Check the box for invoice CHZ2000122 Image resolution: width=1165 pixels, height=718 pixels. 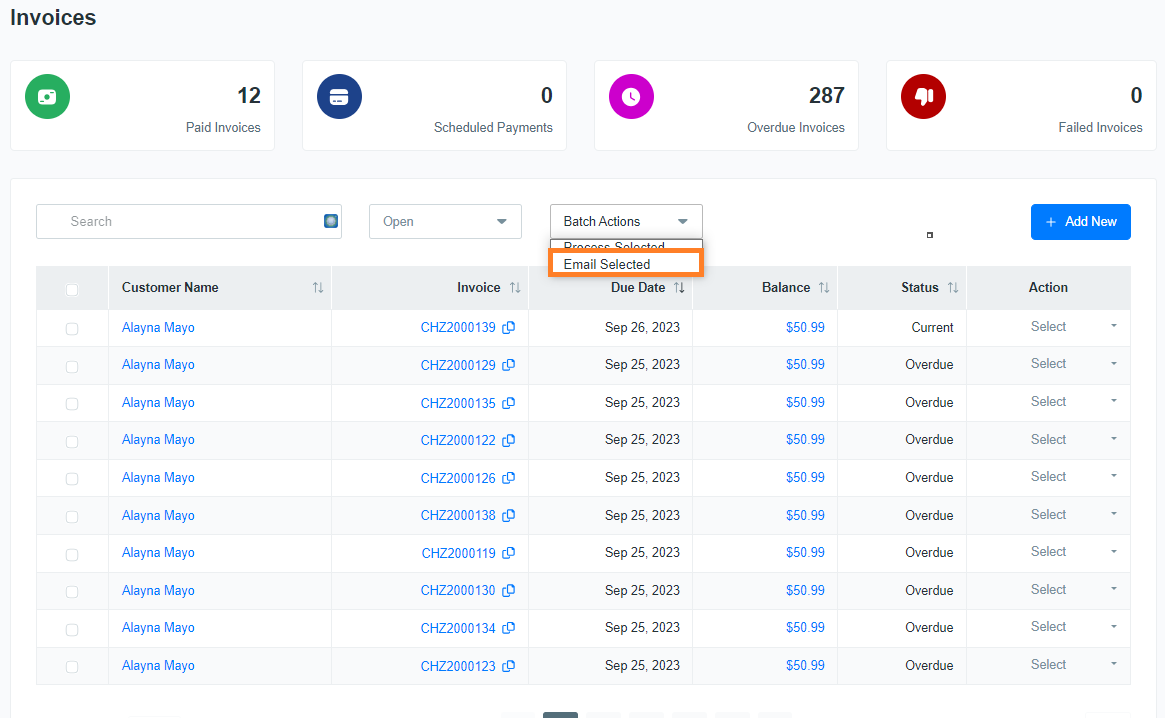[x=72, y=442]
